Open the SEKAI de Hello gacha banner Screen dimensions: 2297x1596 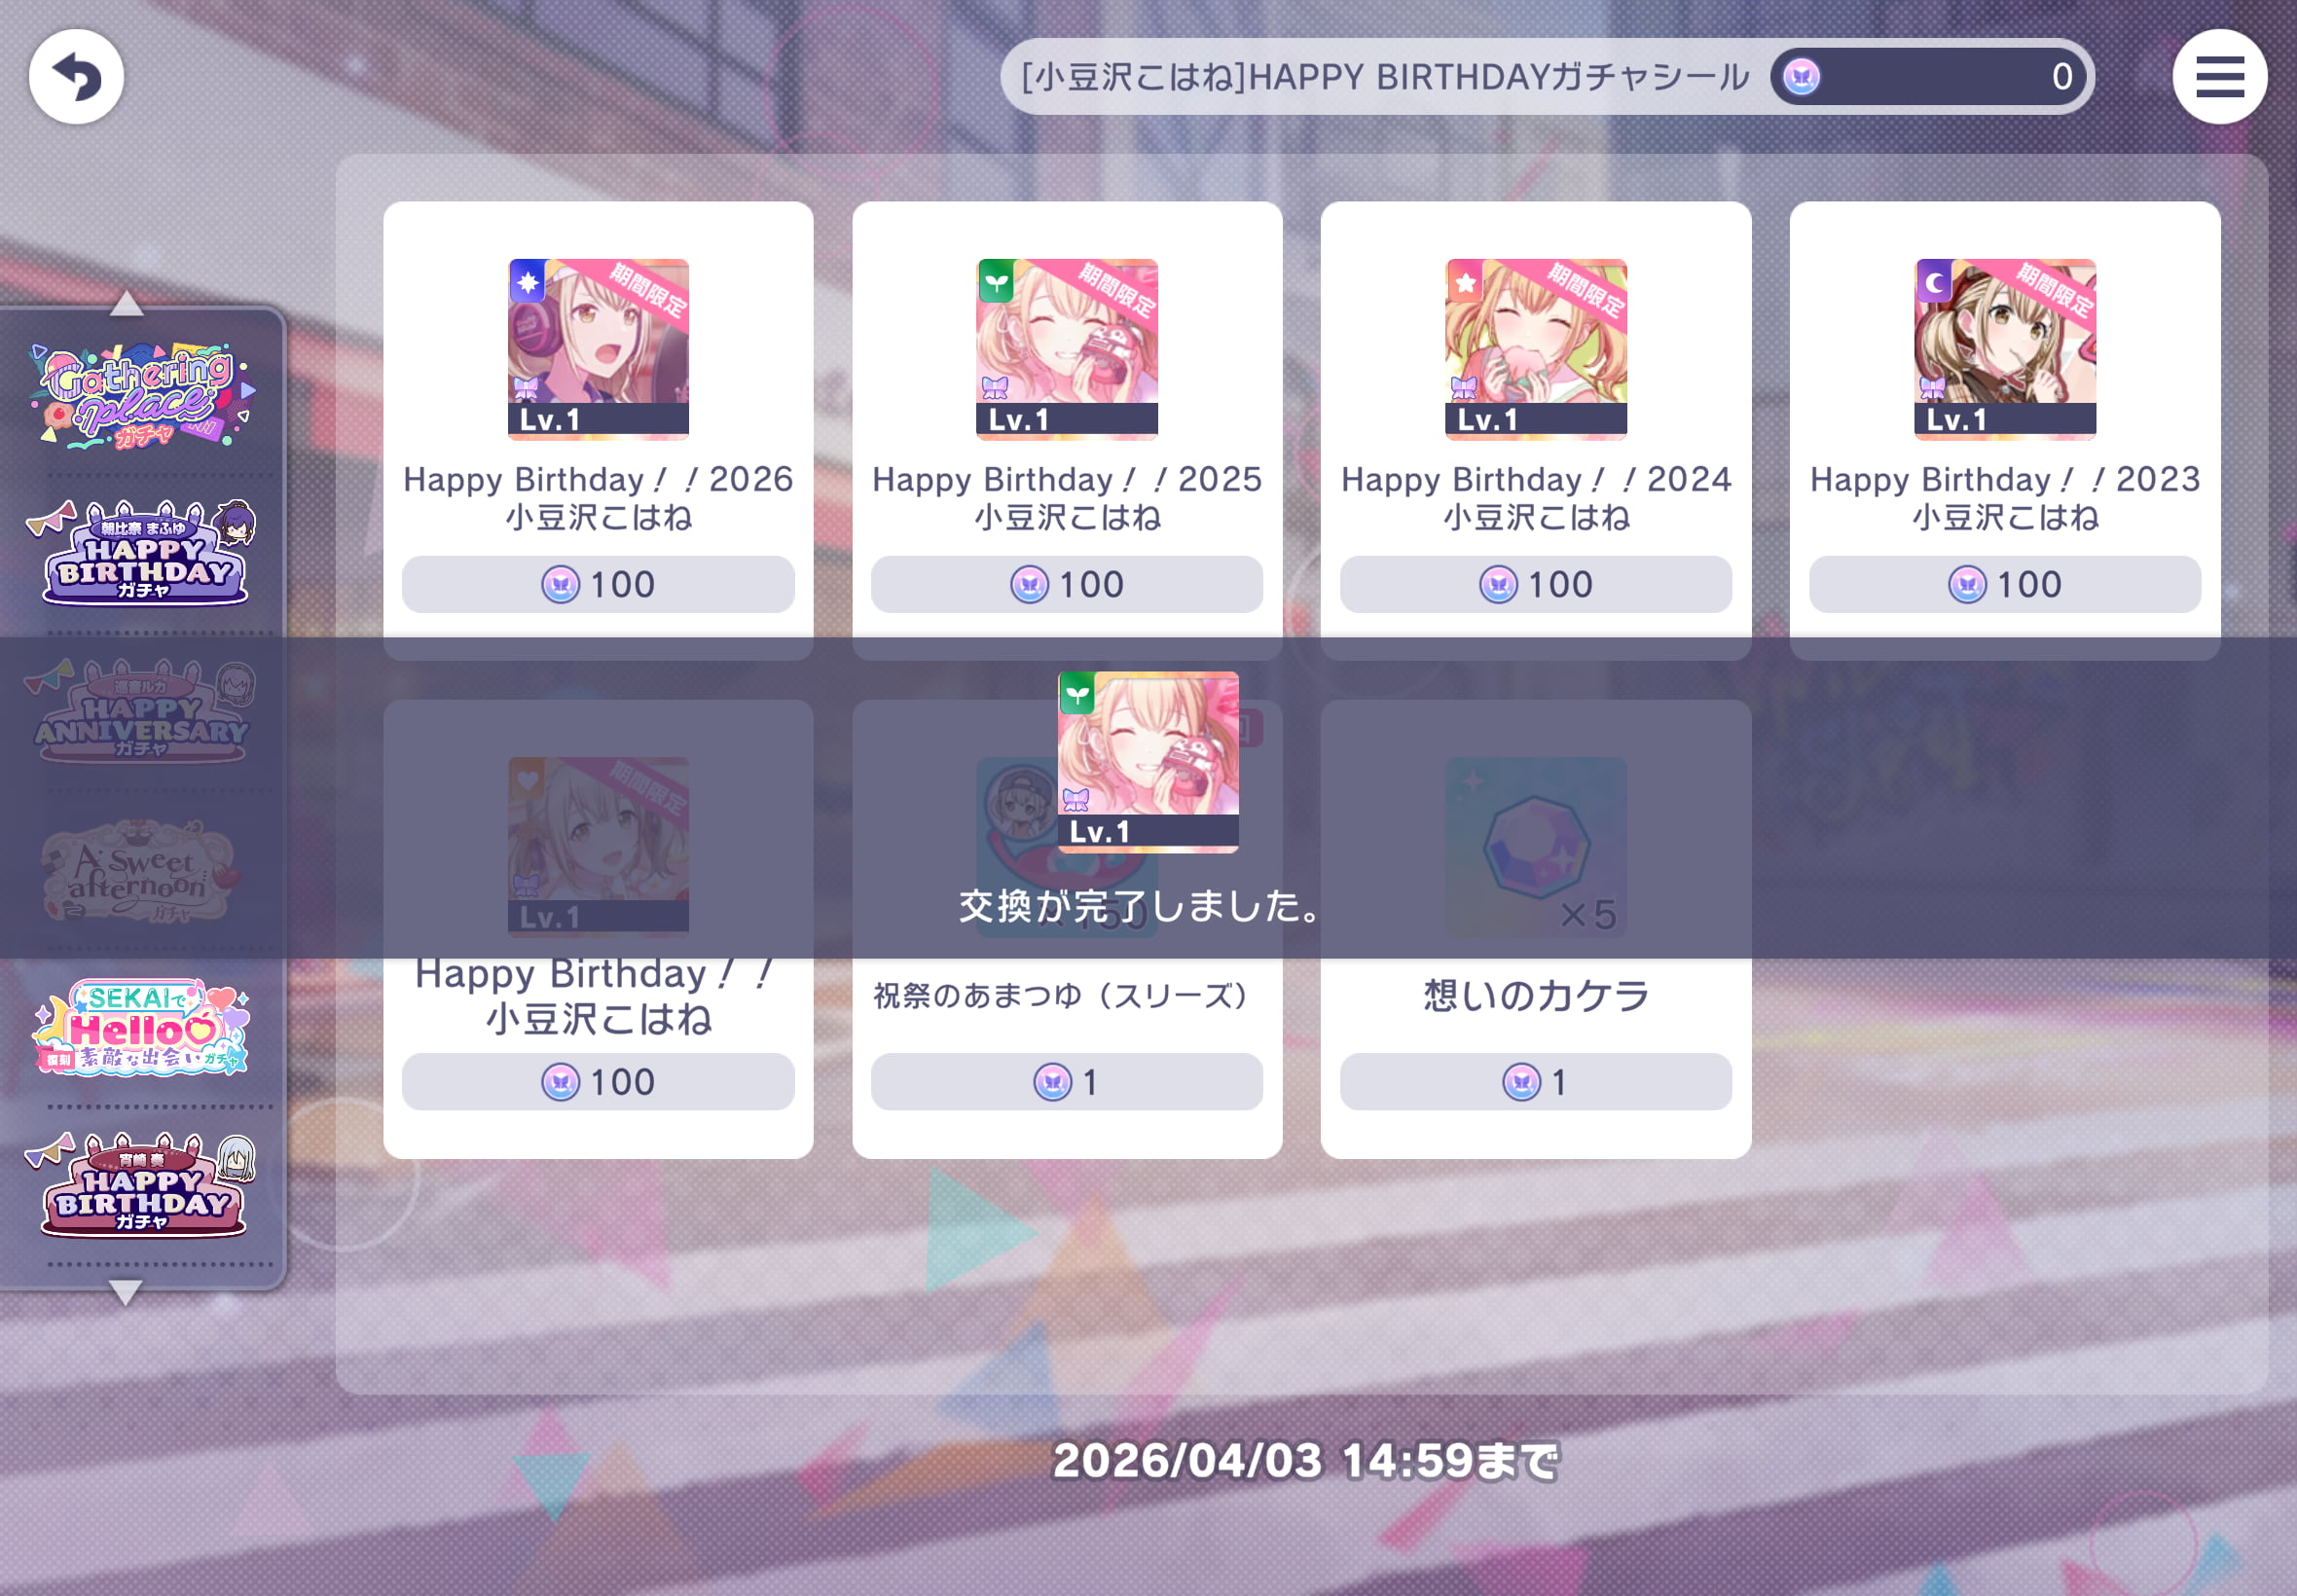(141, 1027)
